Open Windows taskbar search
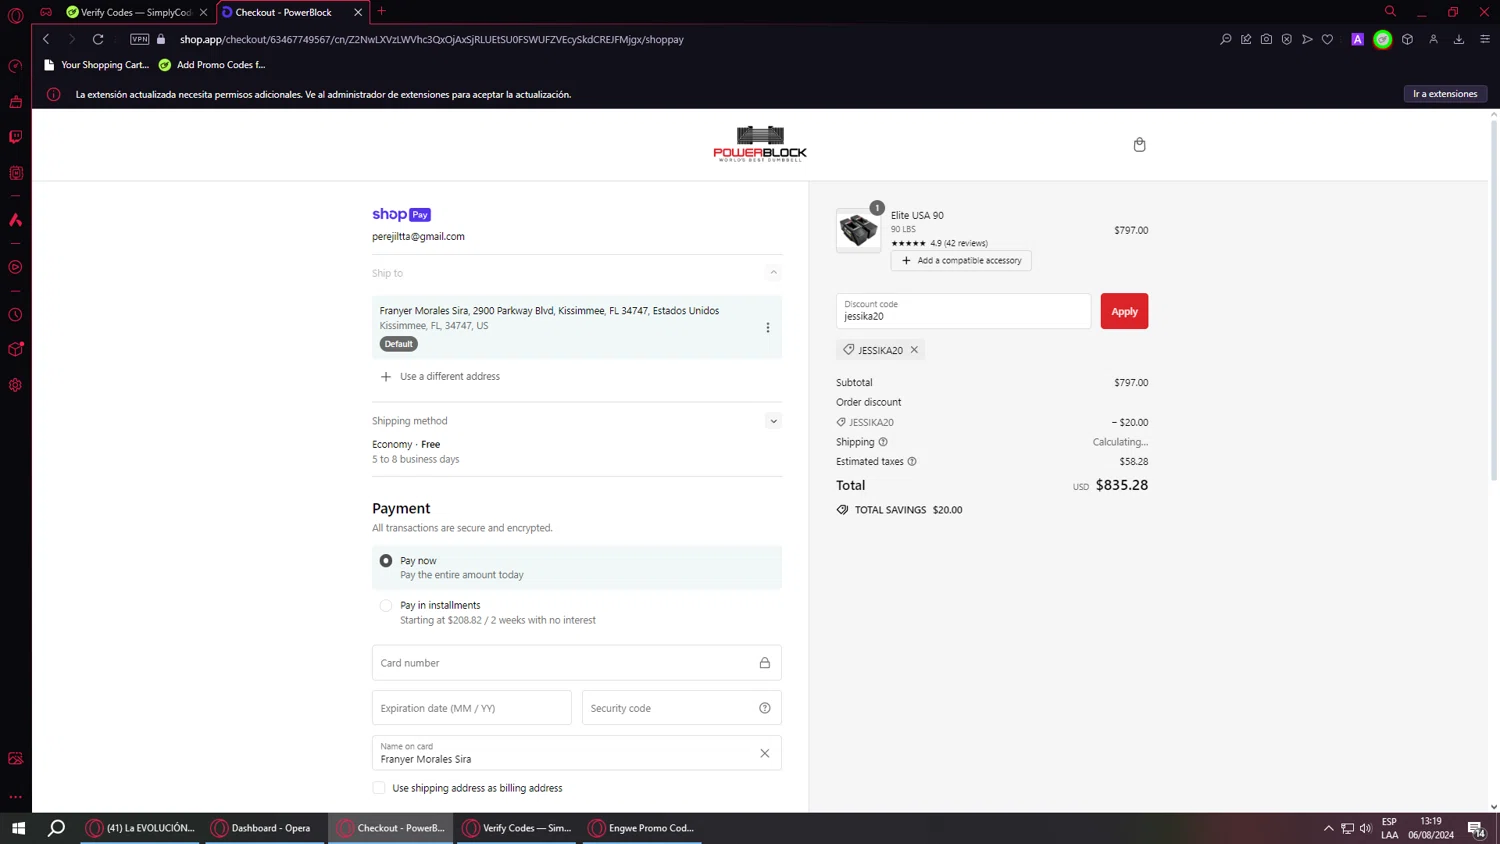The image size is (1500, 844). tap(57, 828)
